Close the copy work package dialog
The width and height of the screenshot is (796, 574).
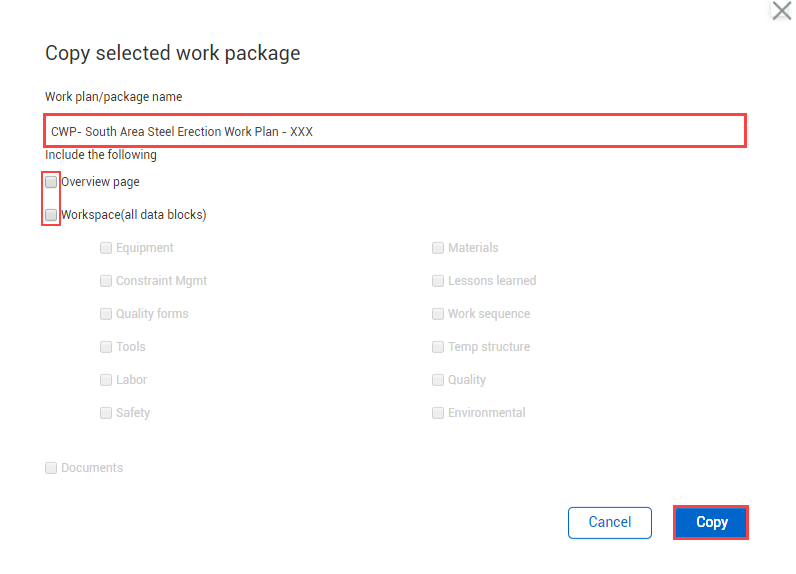(x=781, y=10)
